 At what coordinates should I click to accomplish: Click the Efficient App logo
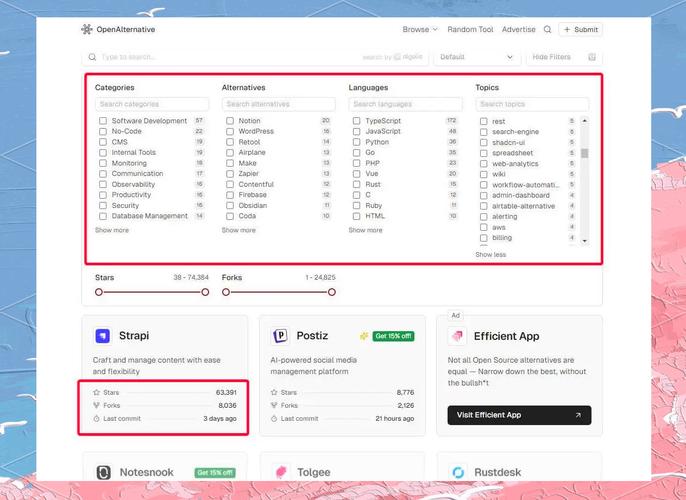(457, 336)
